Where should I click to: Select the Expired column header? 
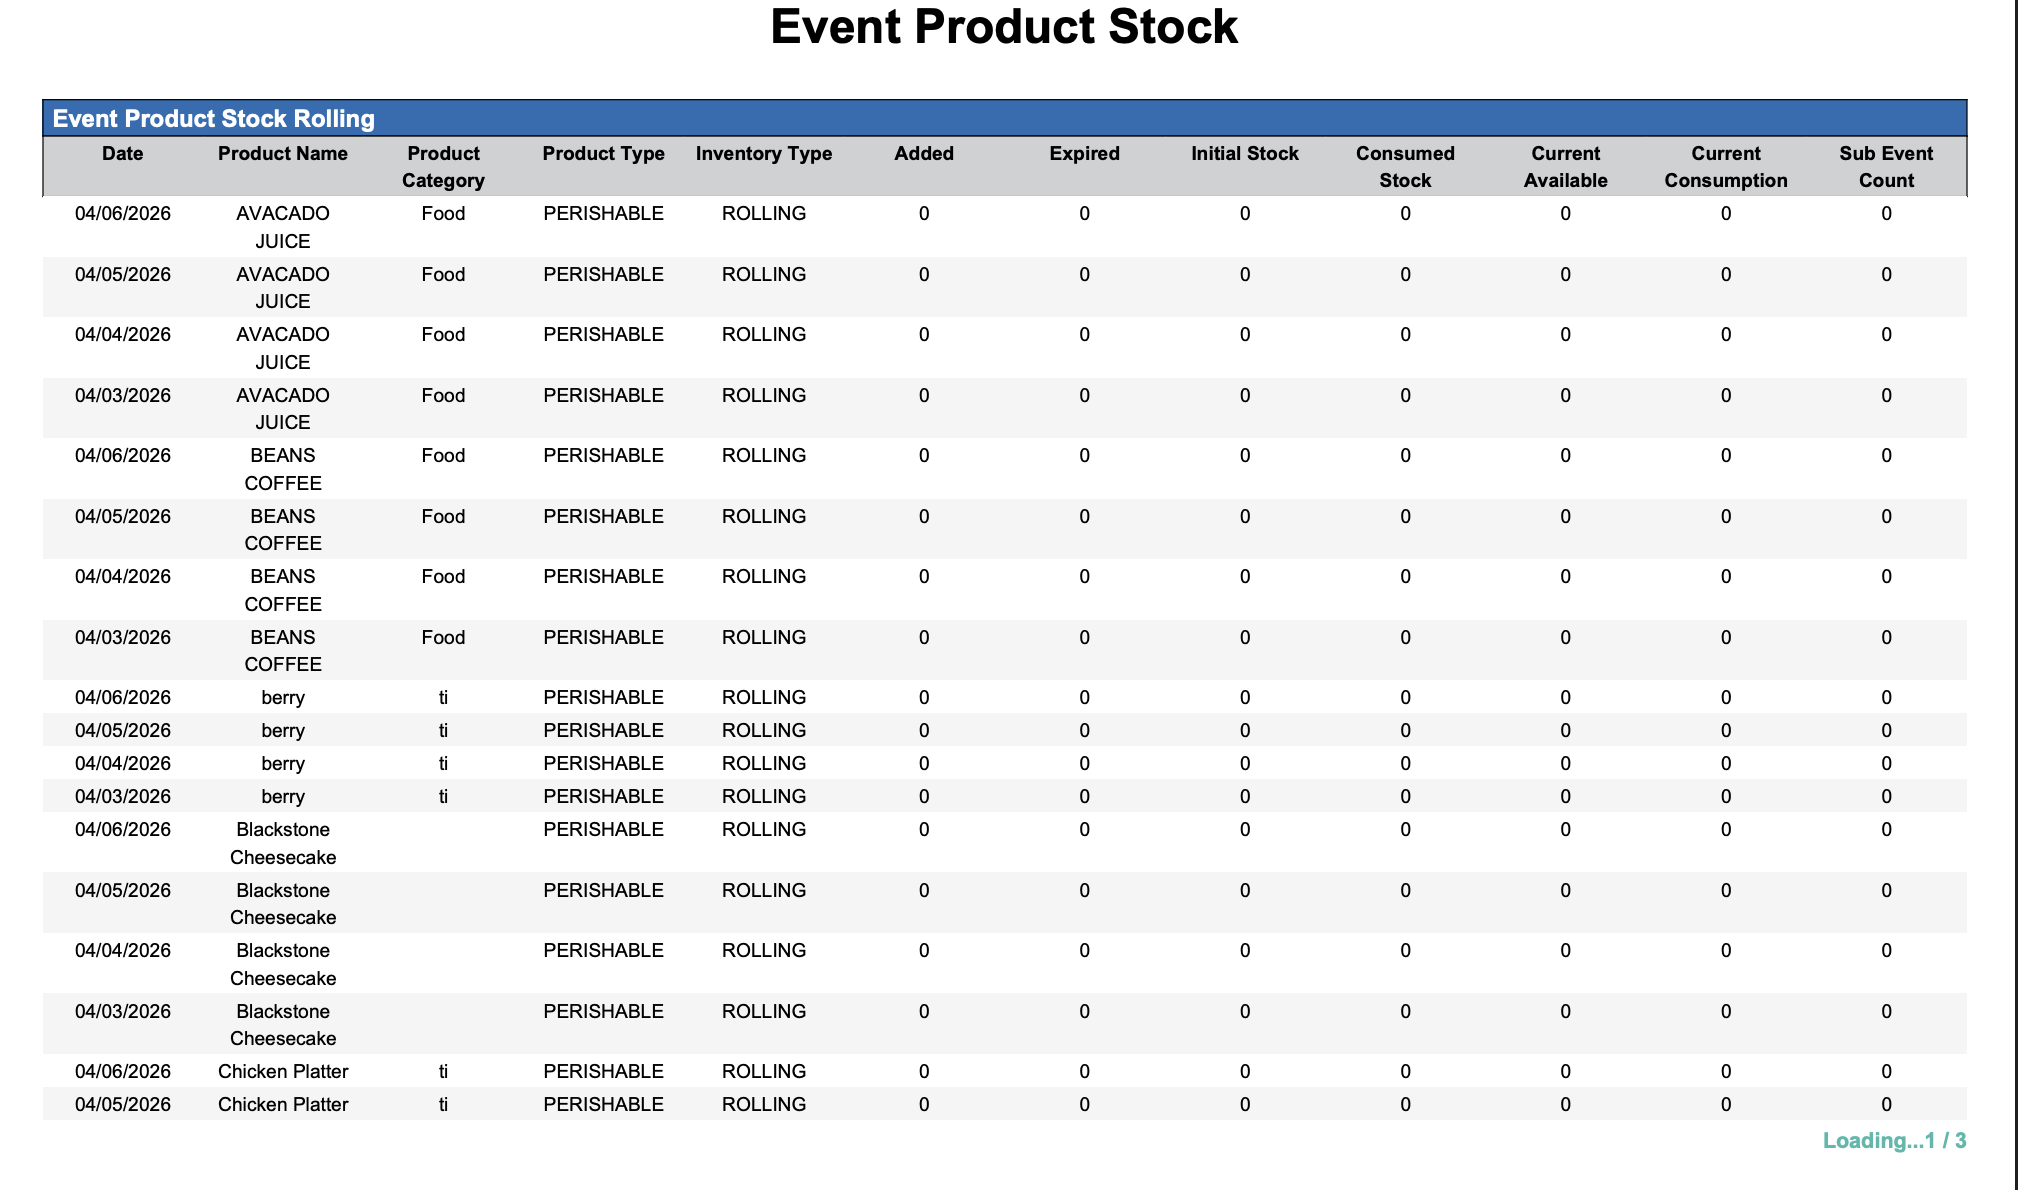tap(1084, 154)
